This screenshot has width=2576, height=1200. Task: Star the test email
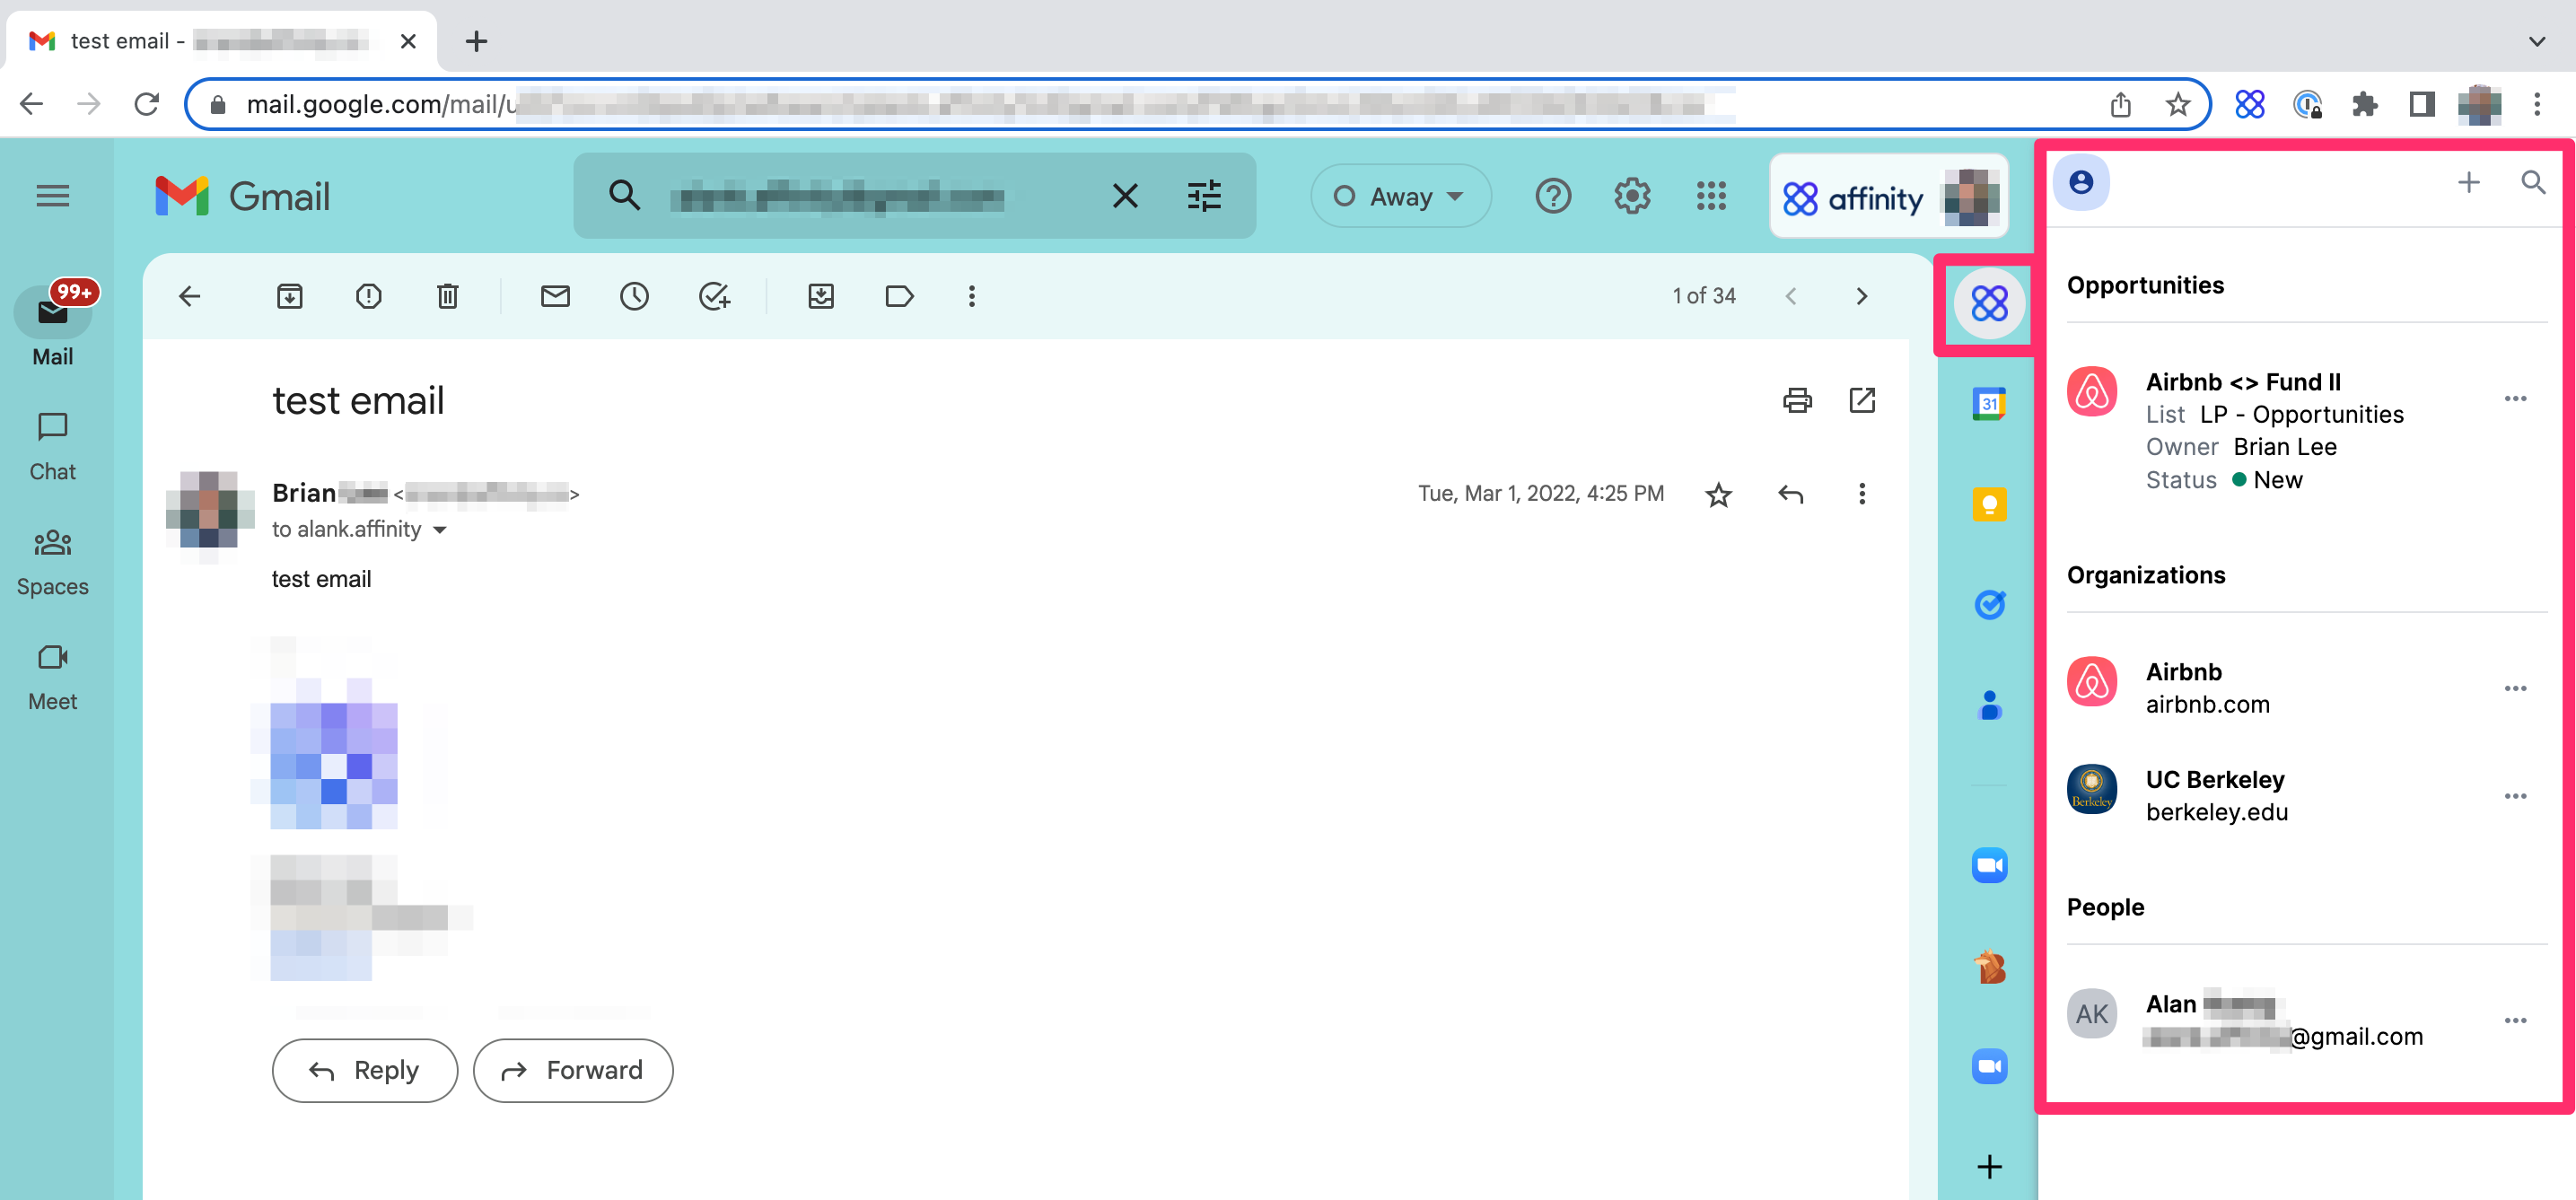[1718, 494]
